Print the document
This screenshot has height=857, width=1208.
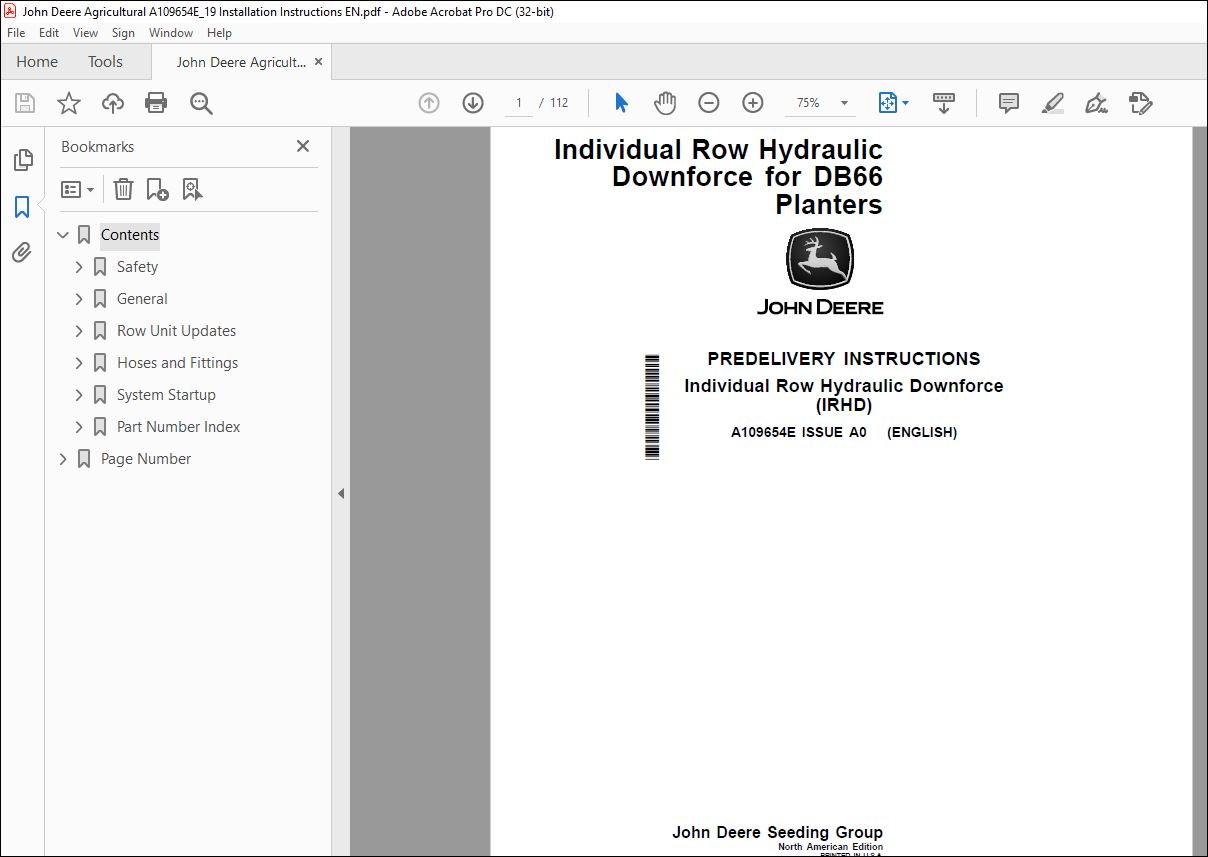coord(156,103)
